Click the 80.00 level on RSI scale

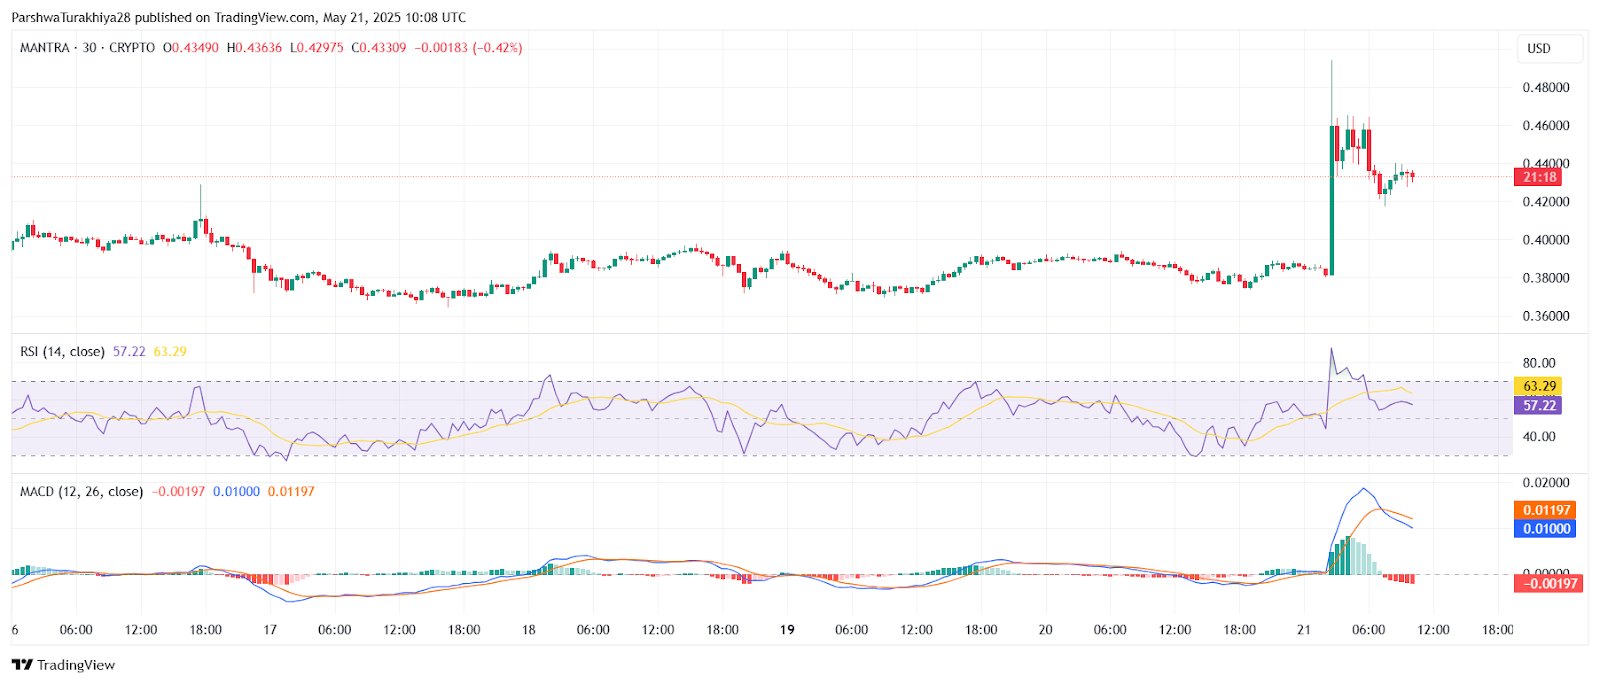point(1539,363)
